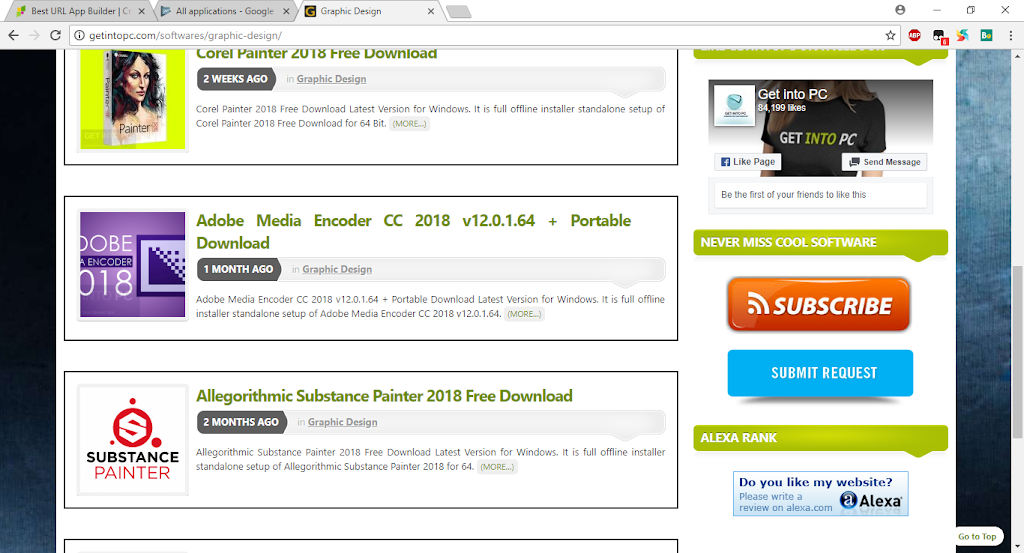Click the Facebook Send Message button
The image size is (1024, 553).
[x=884, y=162]
